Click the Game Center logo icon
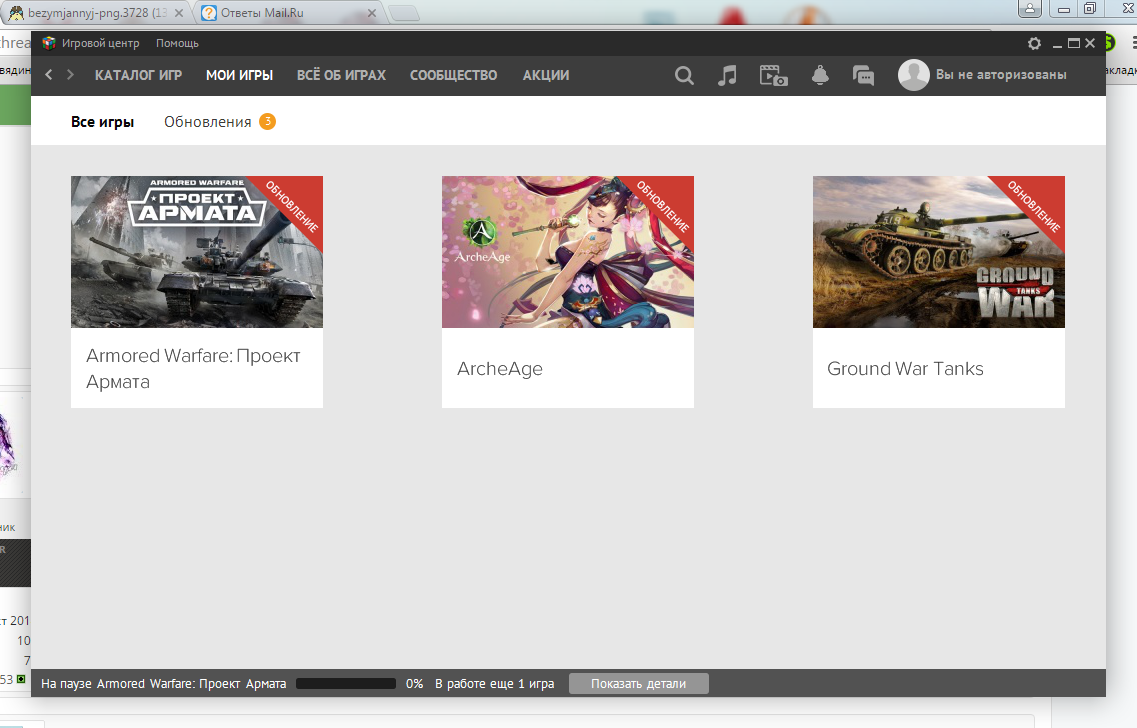 coord(49,43)
